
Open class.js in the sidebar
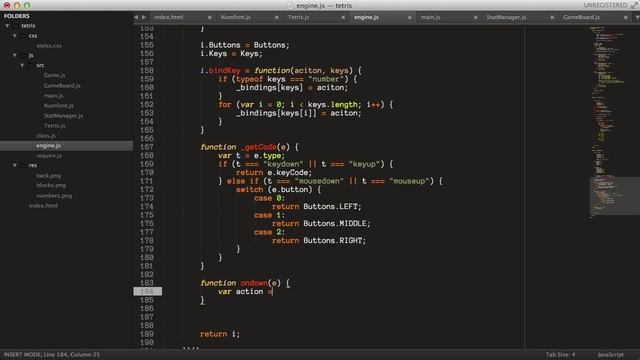pos(46,136)
